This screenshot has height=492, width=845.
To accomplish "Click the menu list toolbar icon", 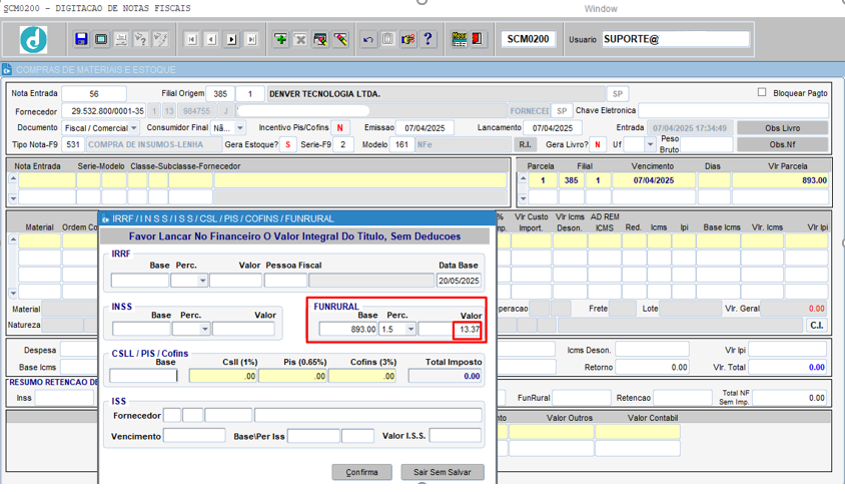I will click(x=459, y=39).
